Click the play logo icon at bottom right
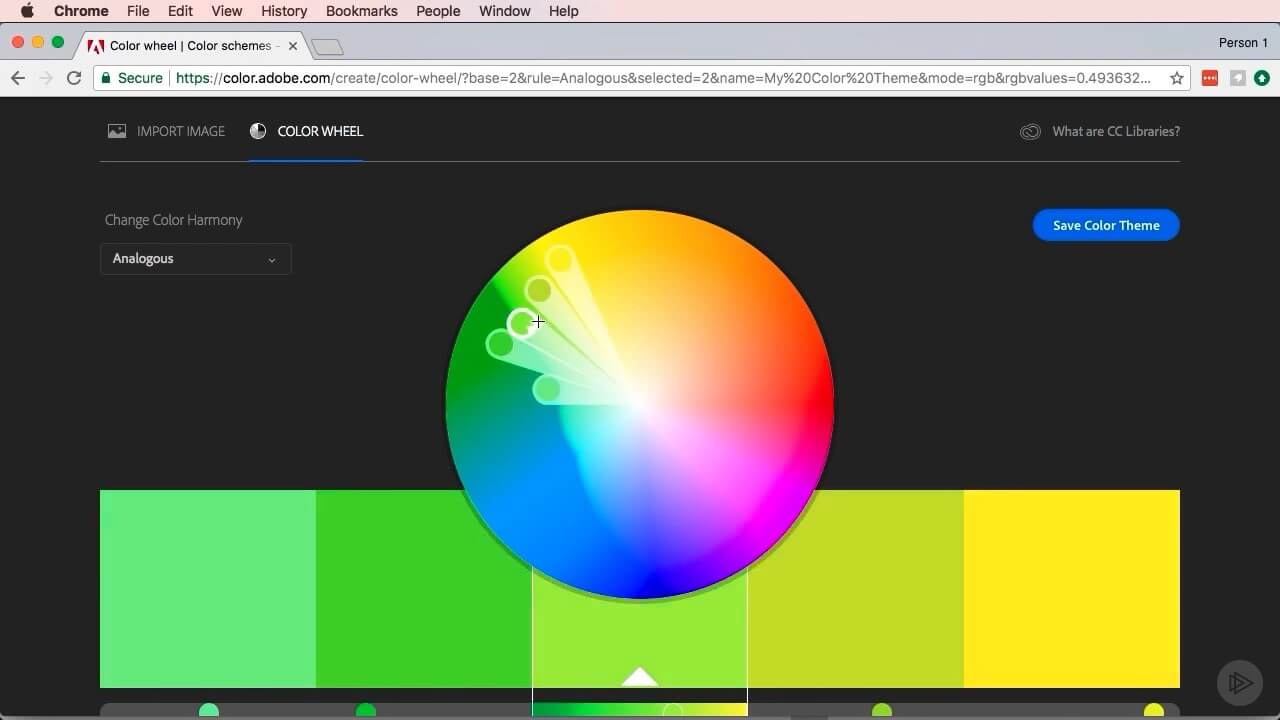Viewport: 1280px width, 720px height. tap(1239, 682)
